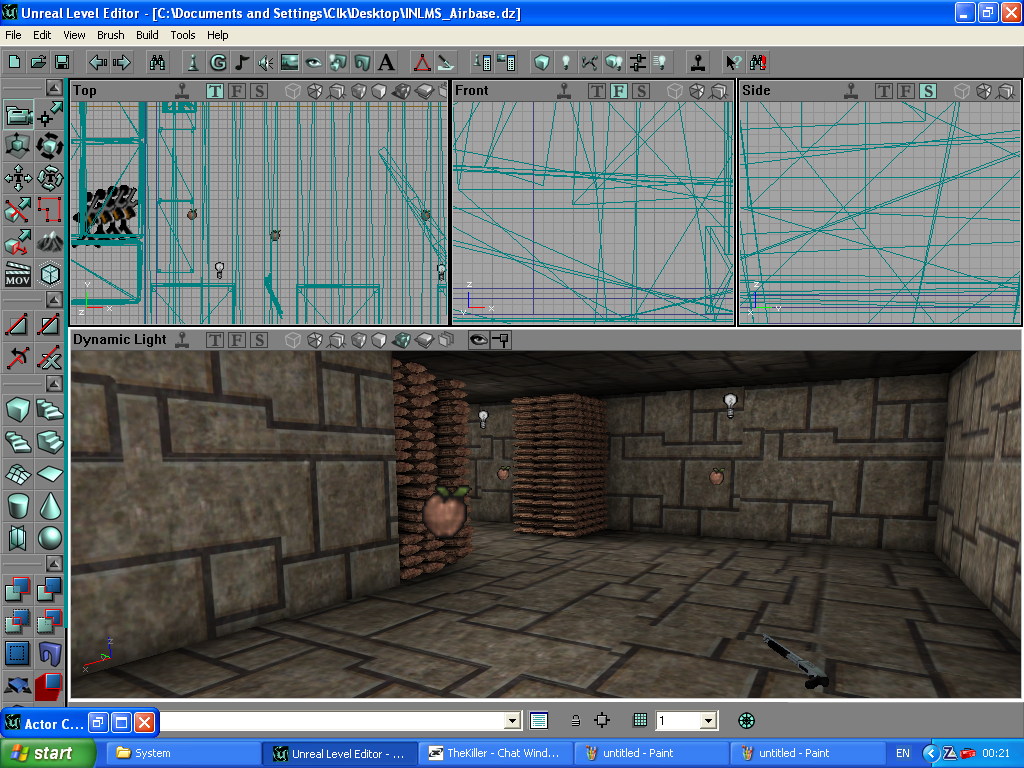Image resolution: width=1024 pixels, height=768 pixels.
Task: Click the MOV Matinee tool icon
Action: 17,273
